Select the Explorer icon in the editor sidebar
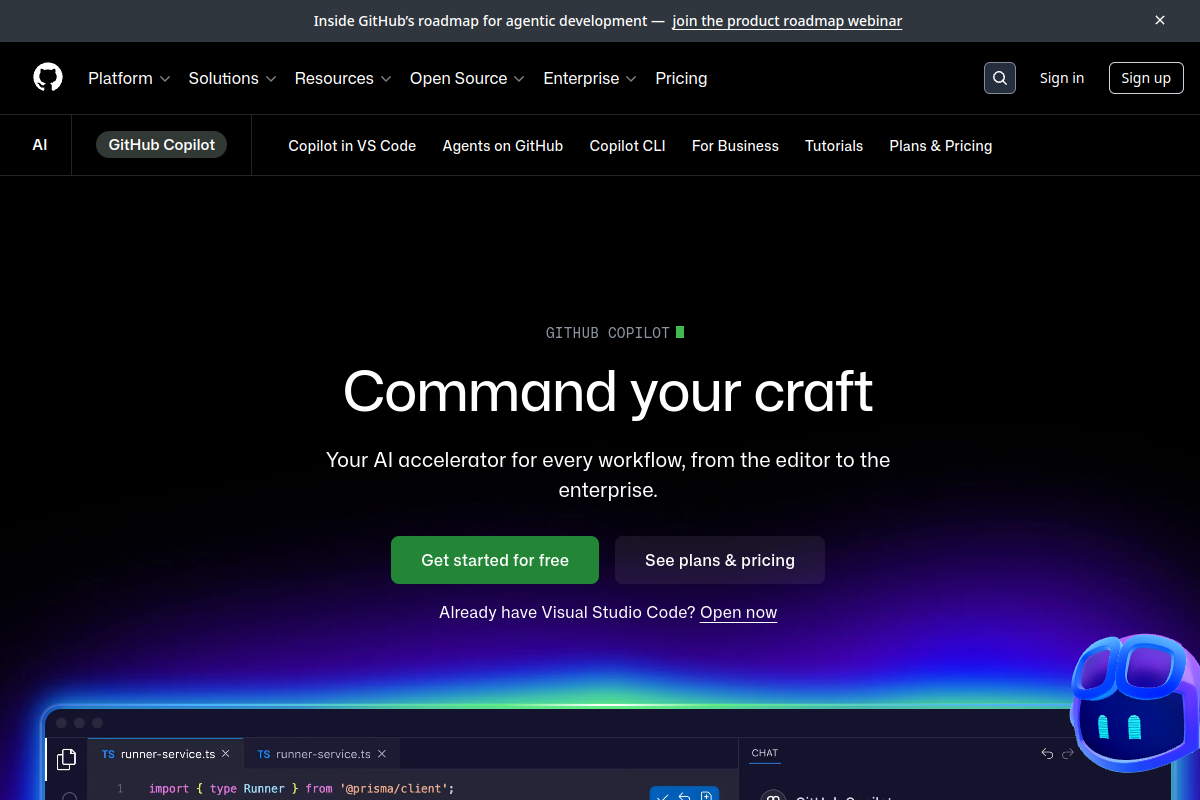1200x800 pixels. tap(66, 760)
